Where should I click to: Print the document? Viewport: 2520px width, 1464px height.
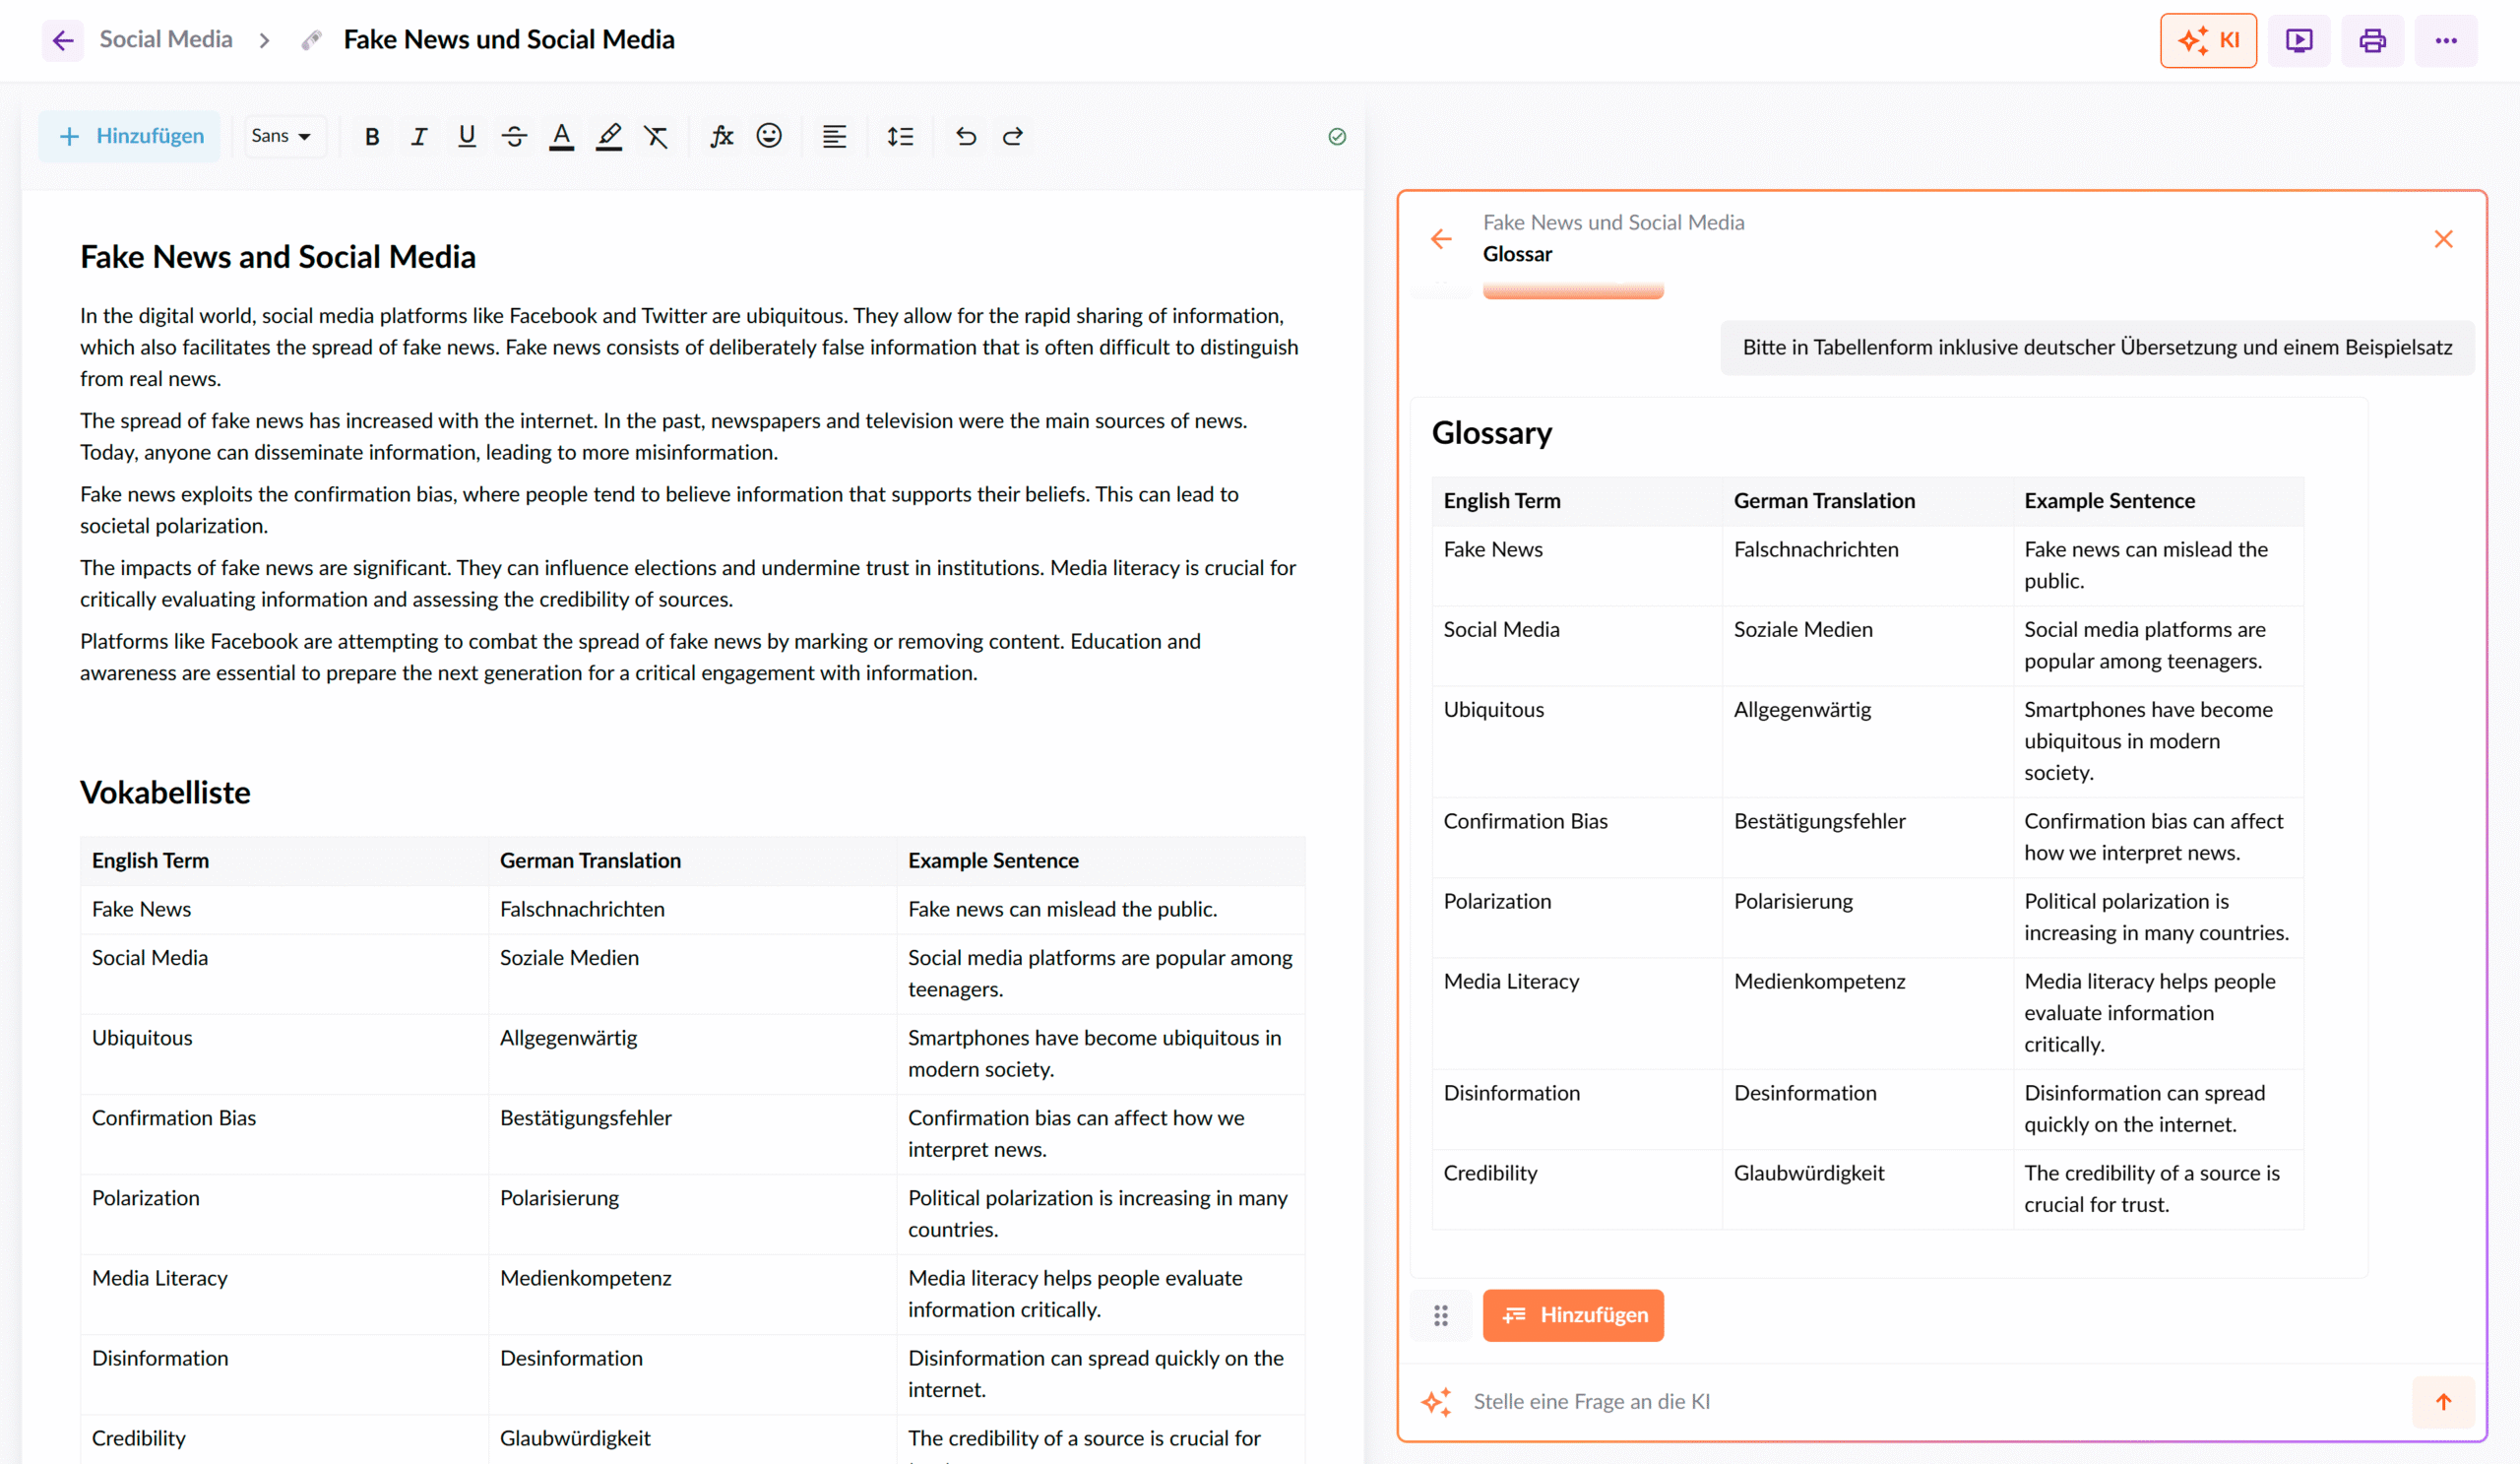[2372, 40]
